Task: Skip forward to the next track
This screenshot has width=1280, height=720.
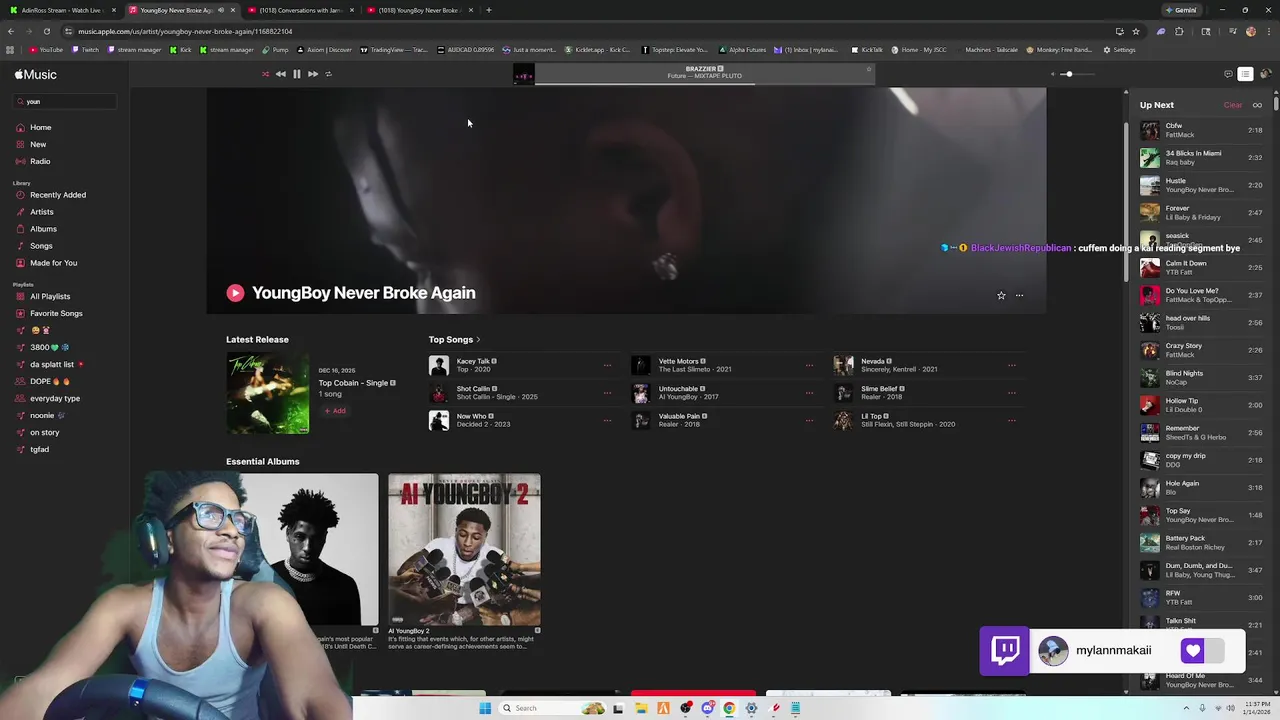Action: [x=313, y=74]
